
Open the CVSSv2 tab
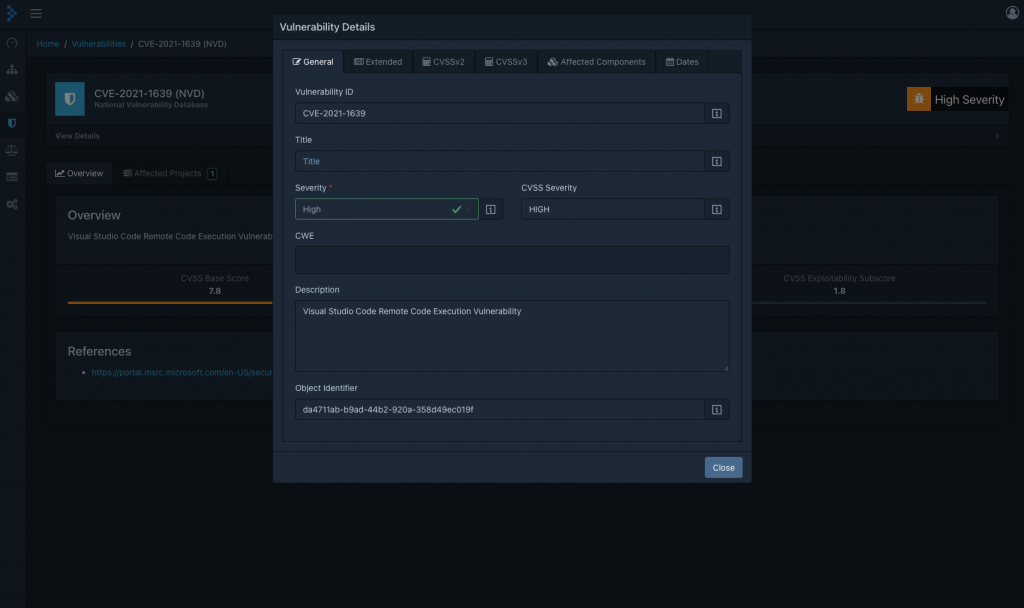pyautogui.click(x=443, y=62)
